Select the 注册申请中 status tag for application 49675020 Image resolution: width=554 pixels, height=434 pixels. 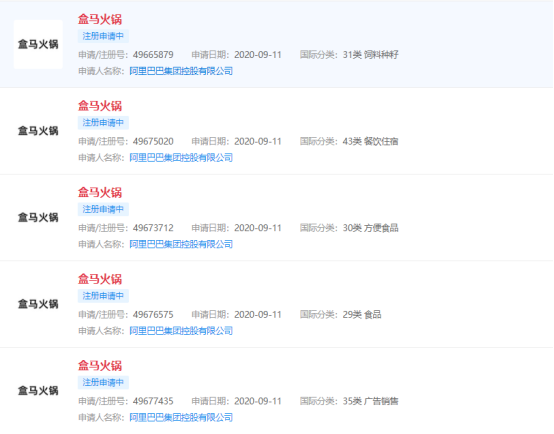pos(103,123)
